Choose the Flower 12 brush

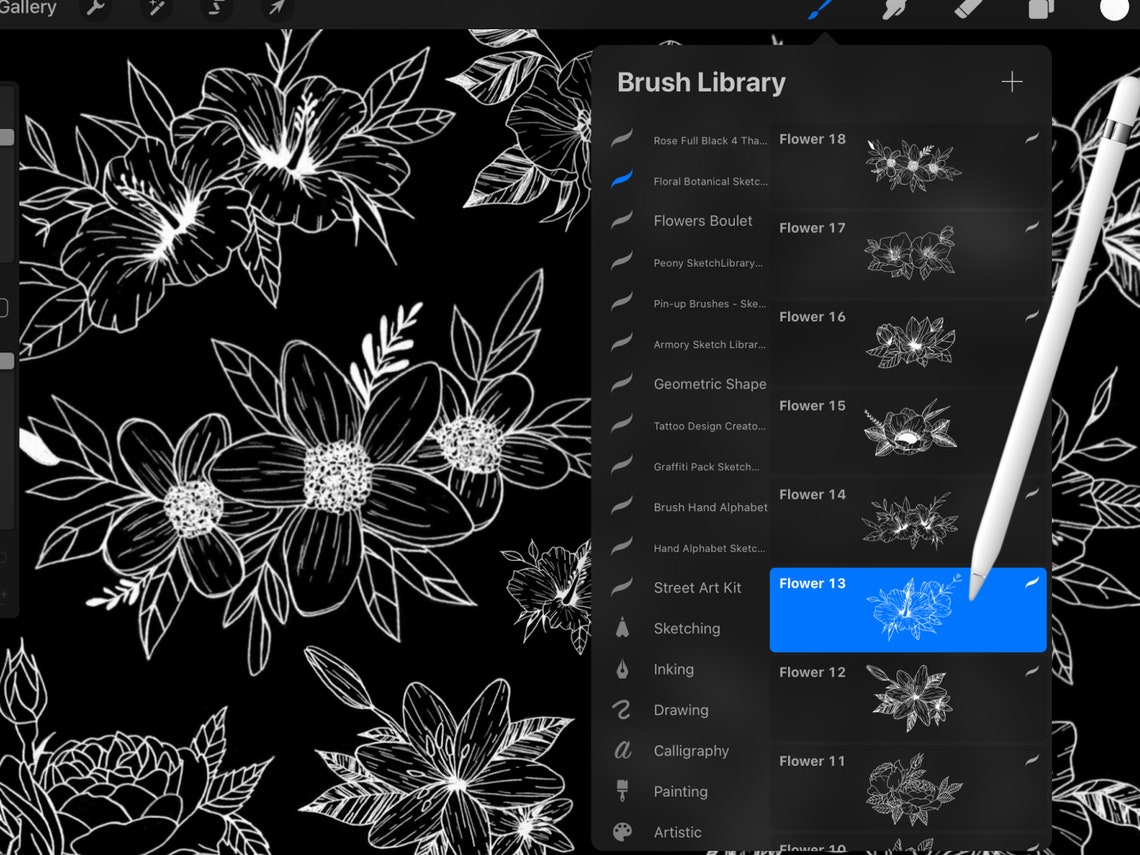point(908,698)
